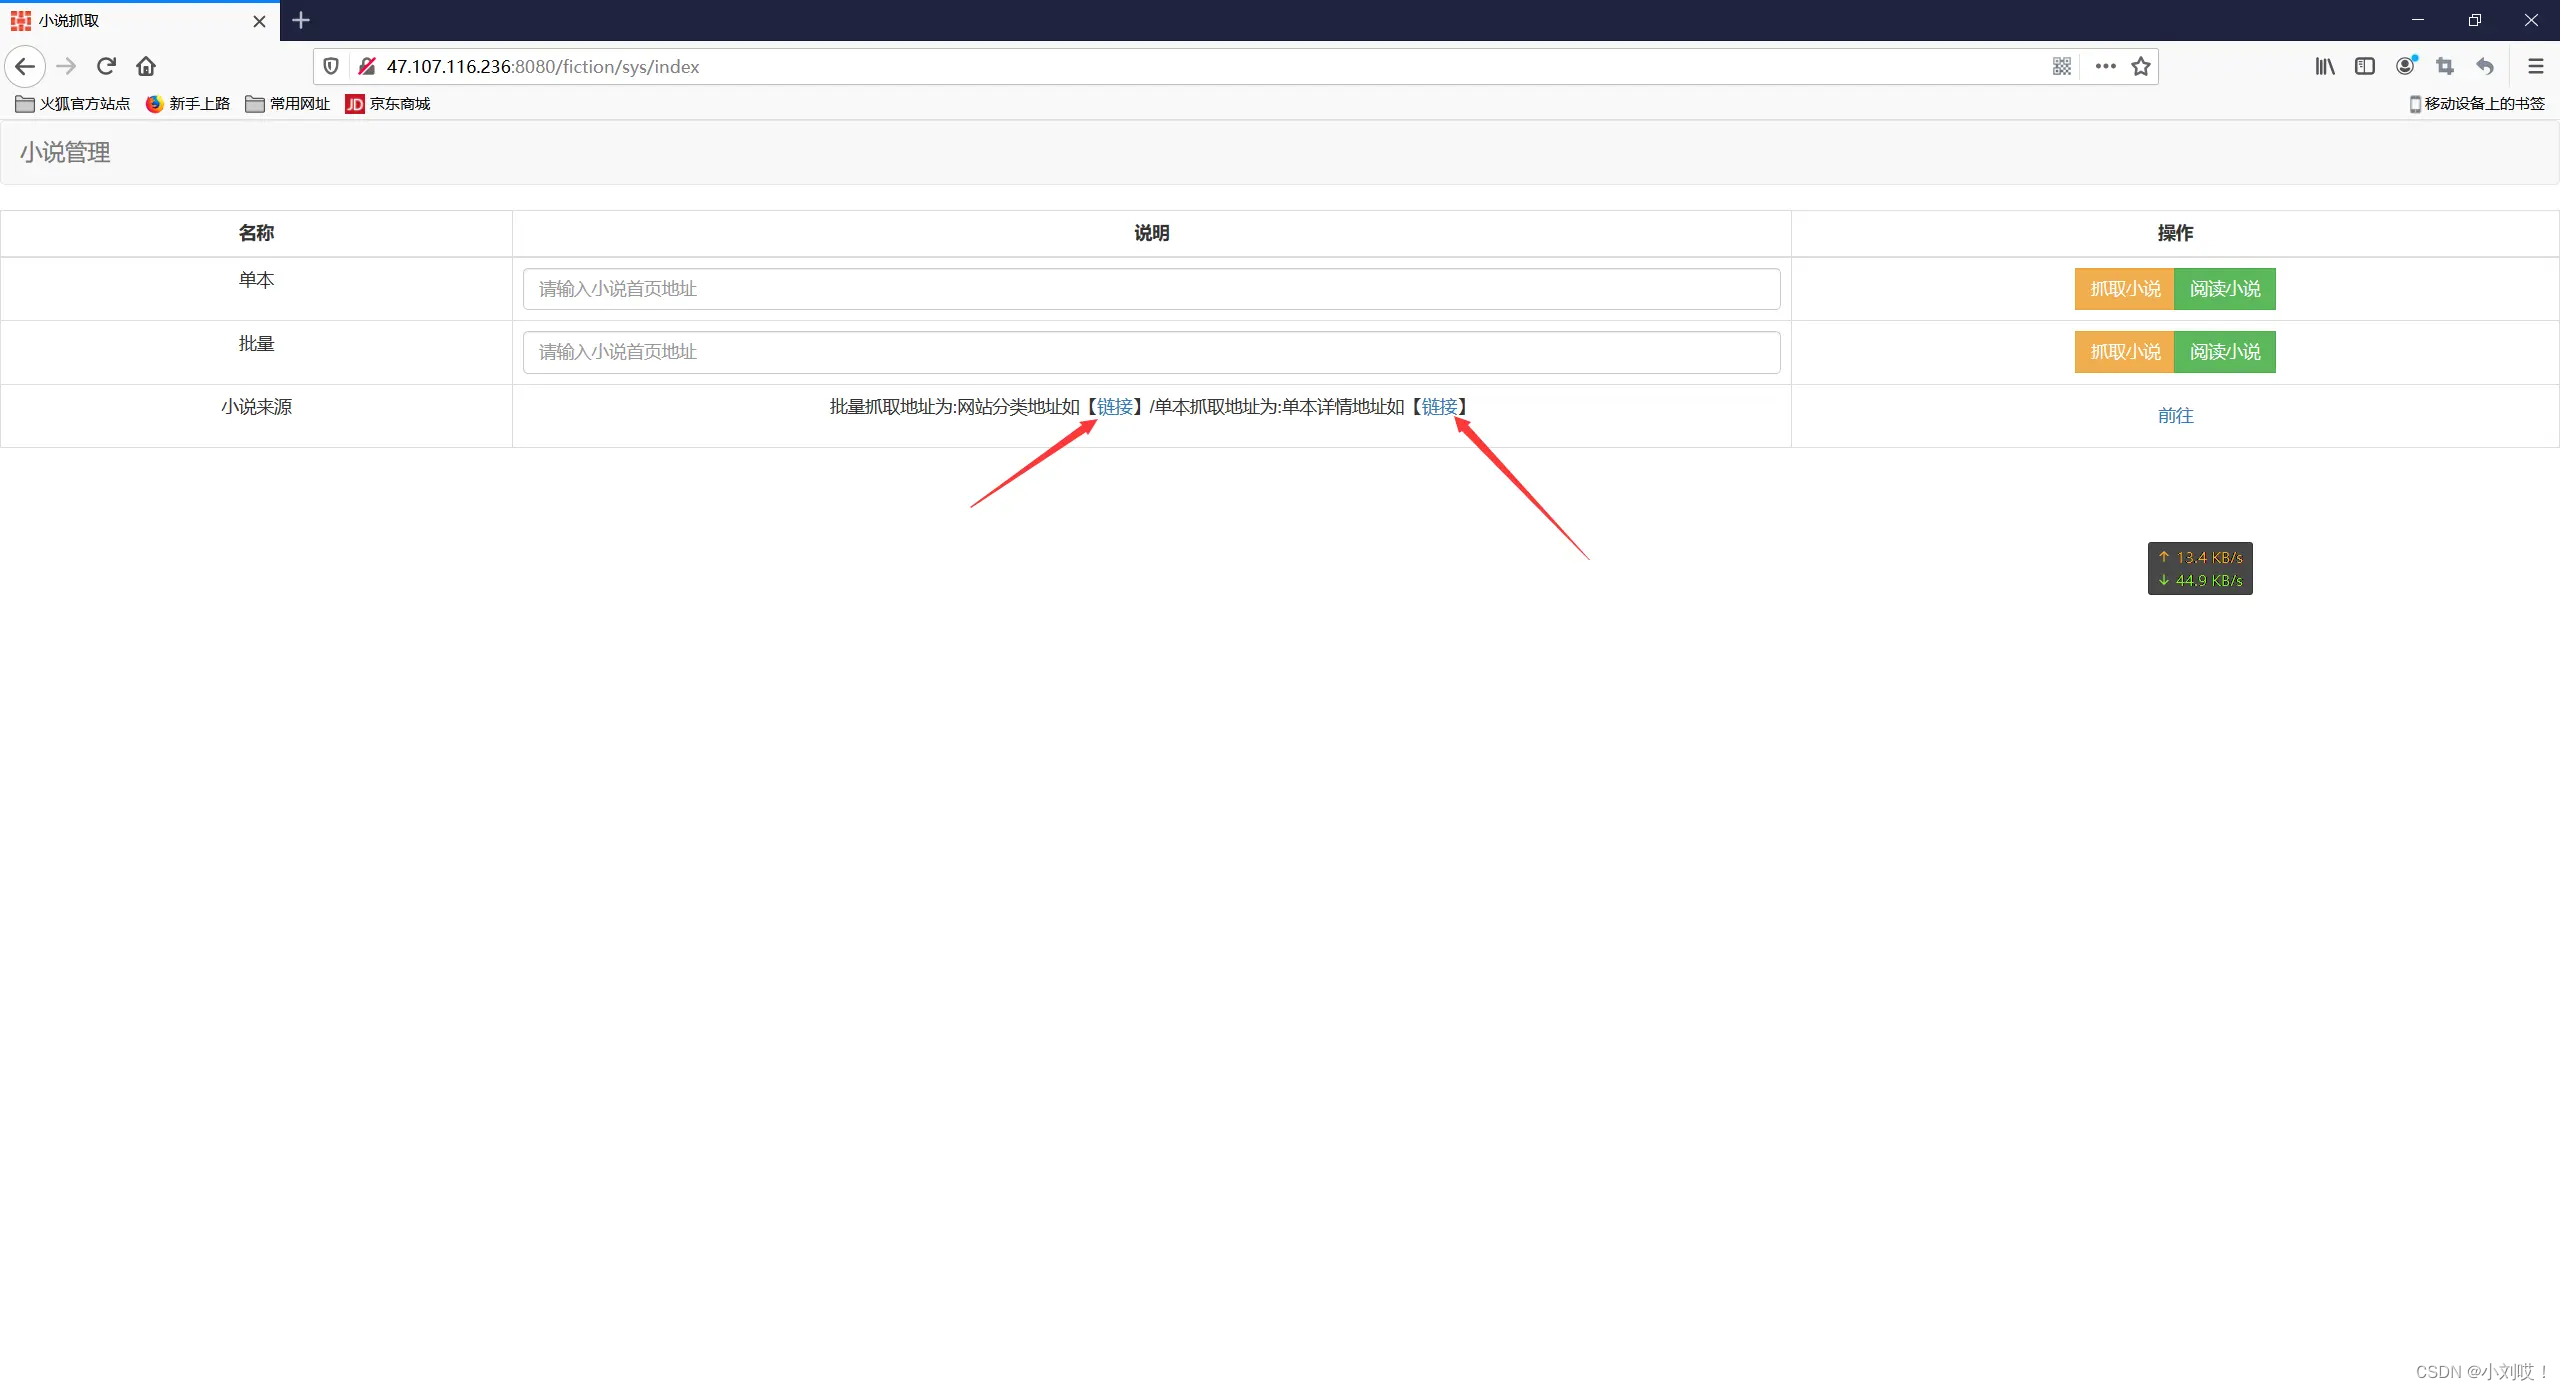The height and width of the screenshot is (1390, 2560).
Task: Click the insecure connection lock icon
Action: click(x=367, y=67)
